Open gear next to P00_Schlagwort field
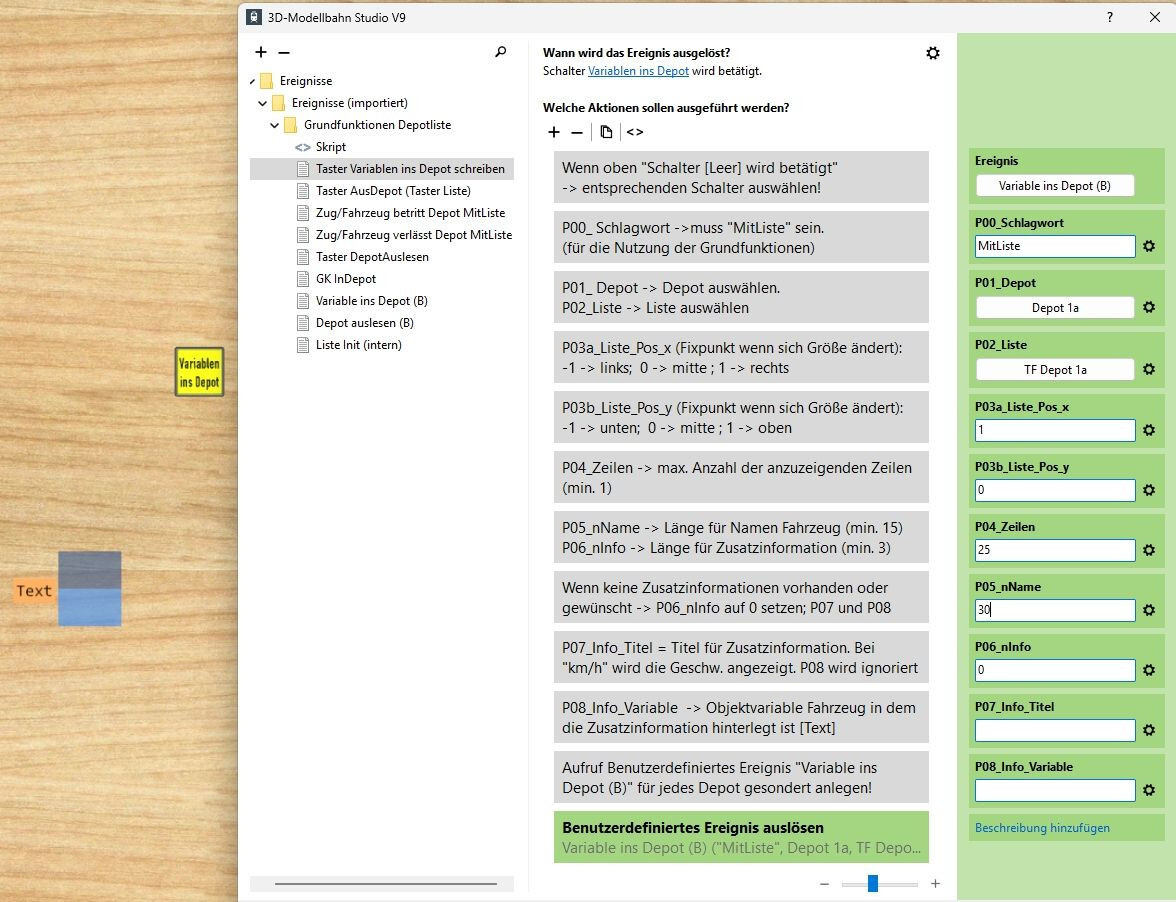 coord(1148,246)
